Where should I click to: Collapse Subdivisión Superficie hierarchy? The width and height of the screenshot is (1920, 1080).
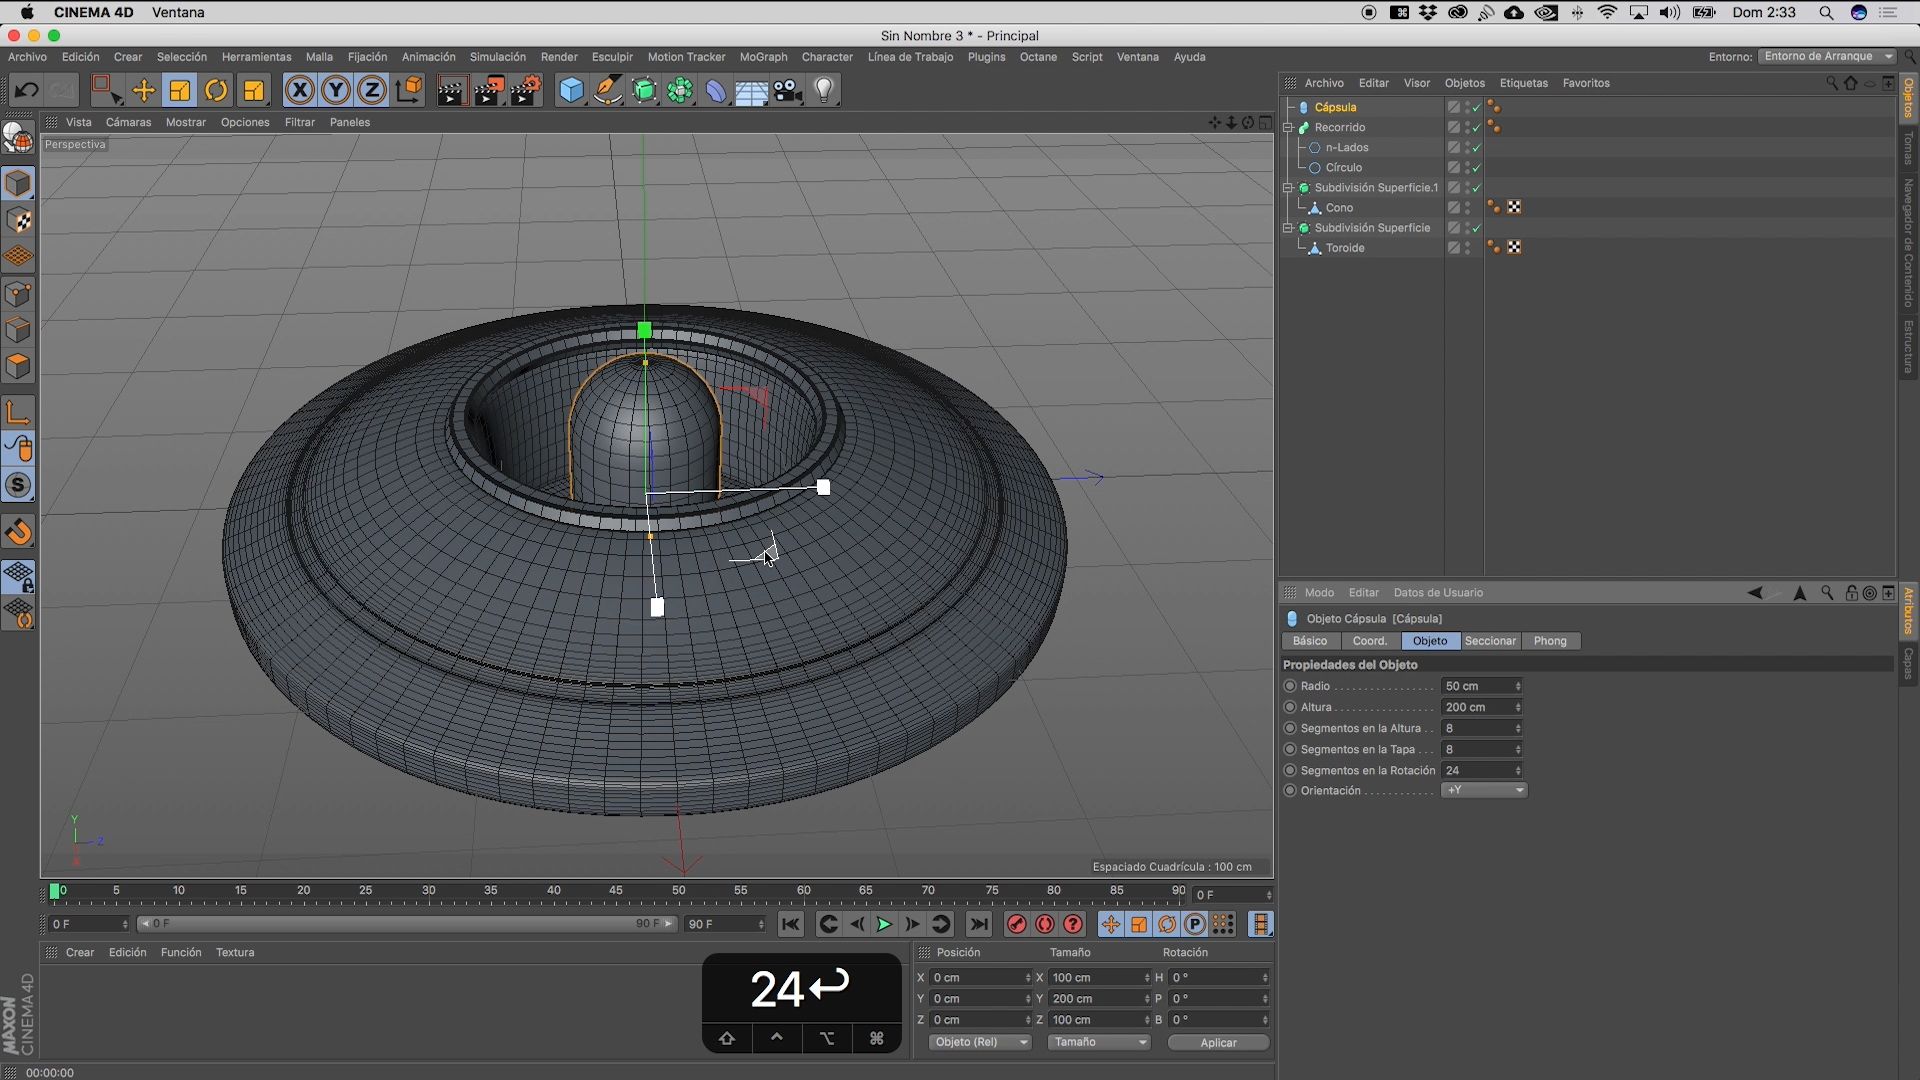[x=1289, y=227]
